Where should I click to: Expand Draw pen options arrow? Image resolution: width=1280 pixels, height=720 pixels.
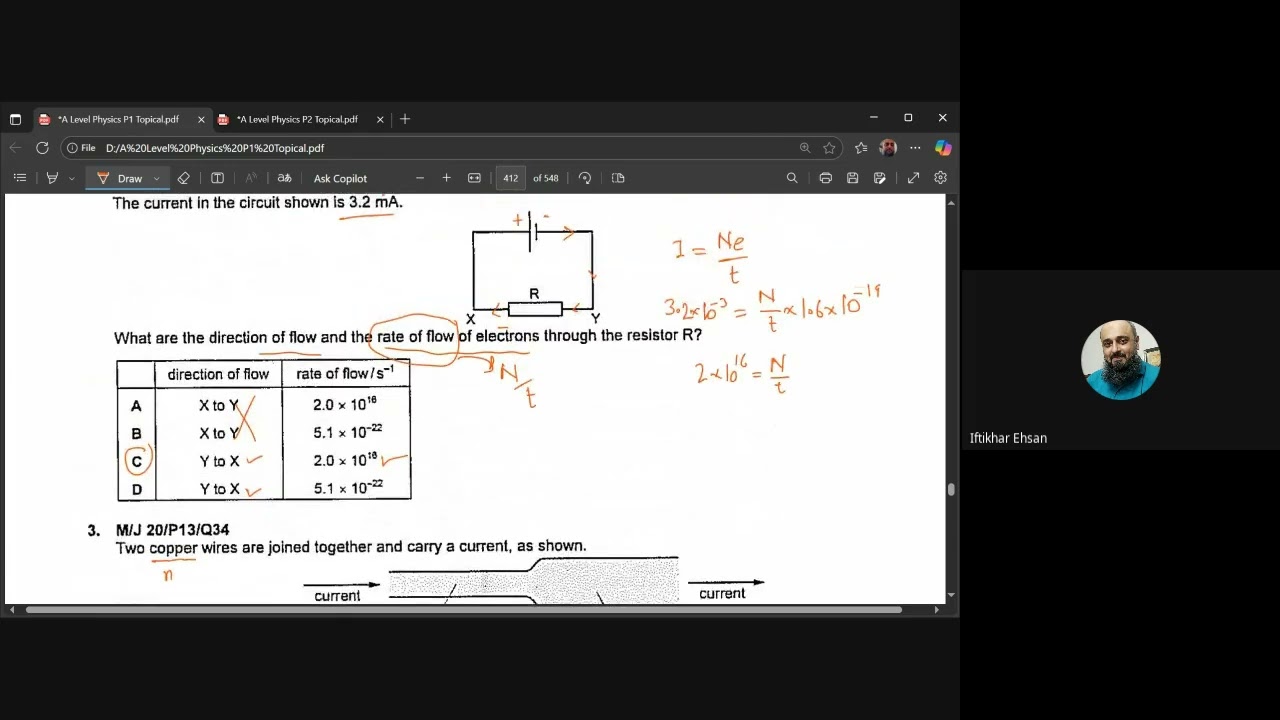(156, 179)
